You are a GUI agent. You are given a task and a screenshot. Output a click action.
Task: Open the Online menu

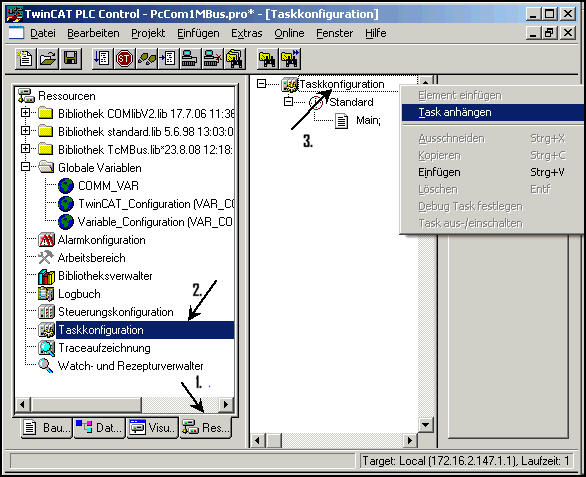[289, 33]
